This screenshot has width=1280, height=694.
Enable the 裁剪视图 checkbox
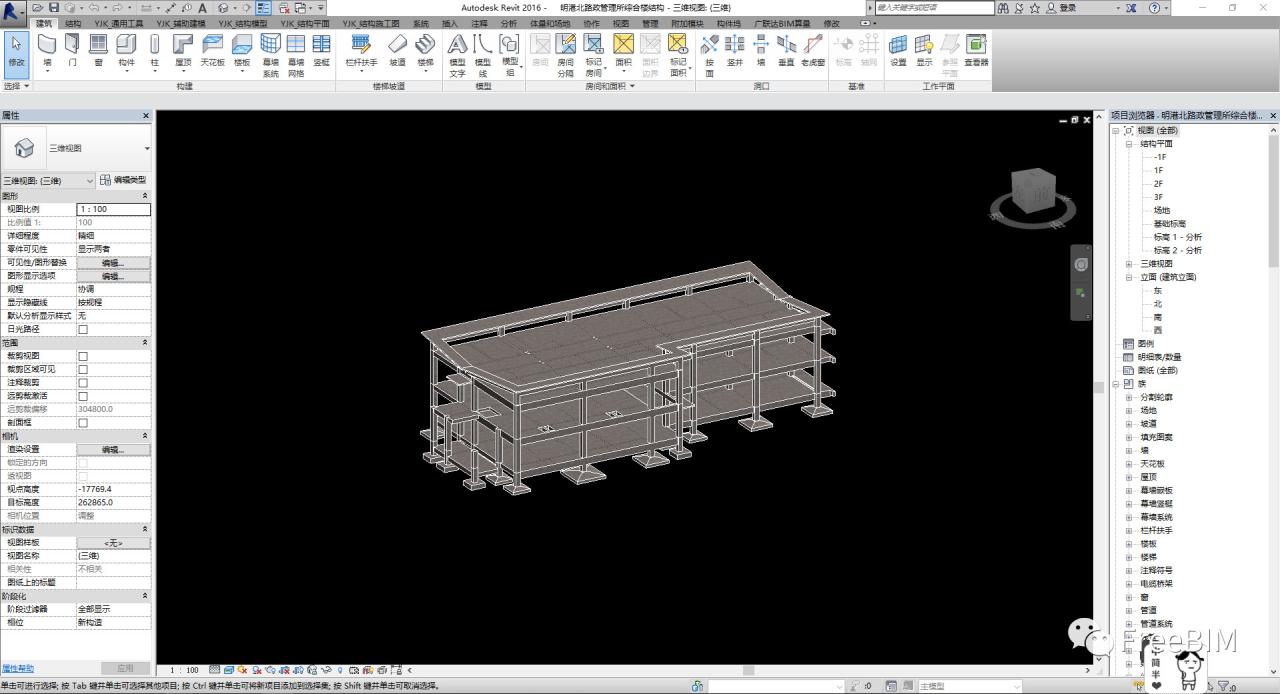[x=83, y=356]
